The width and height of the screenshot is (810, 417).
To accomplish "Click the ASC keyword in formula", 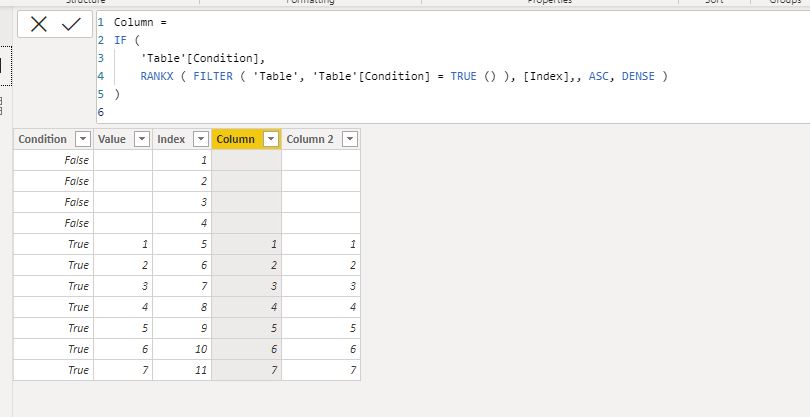I will point(599,76).
